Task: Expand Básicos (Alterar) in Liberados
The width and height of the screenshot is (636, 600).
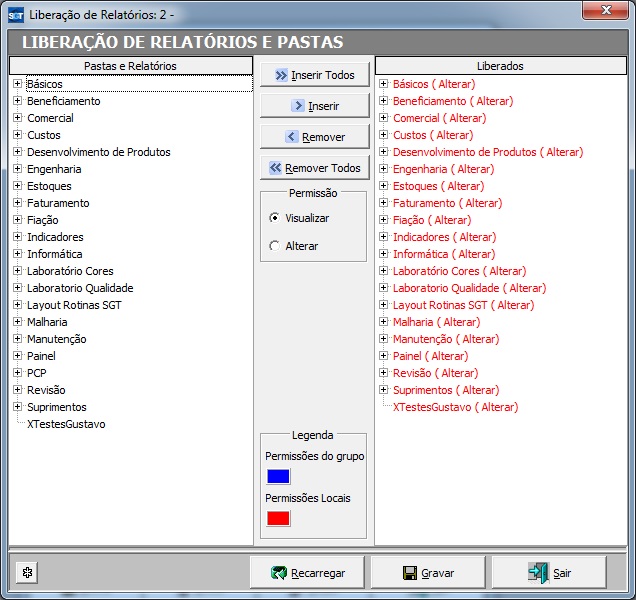Action: point(383,84)
